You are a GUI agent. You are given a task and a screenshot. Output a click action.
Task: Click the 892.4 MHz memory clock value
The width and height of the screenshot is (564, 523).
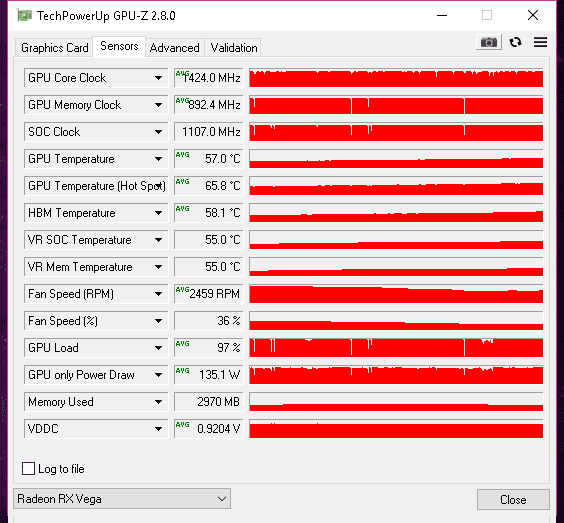tap(209, 105)
